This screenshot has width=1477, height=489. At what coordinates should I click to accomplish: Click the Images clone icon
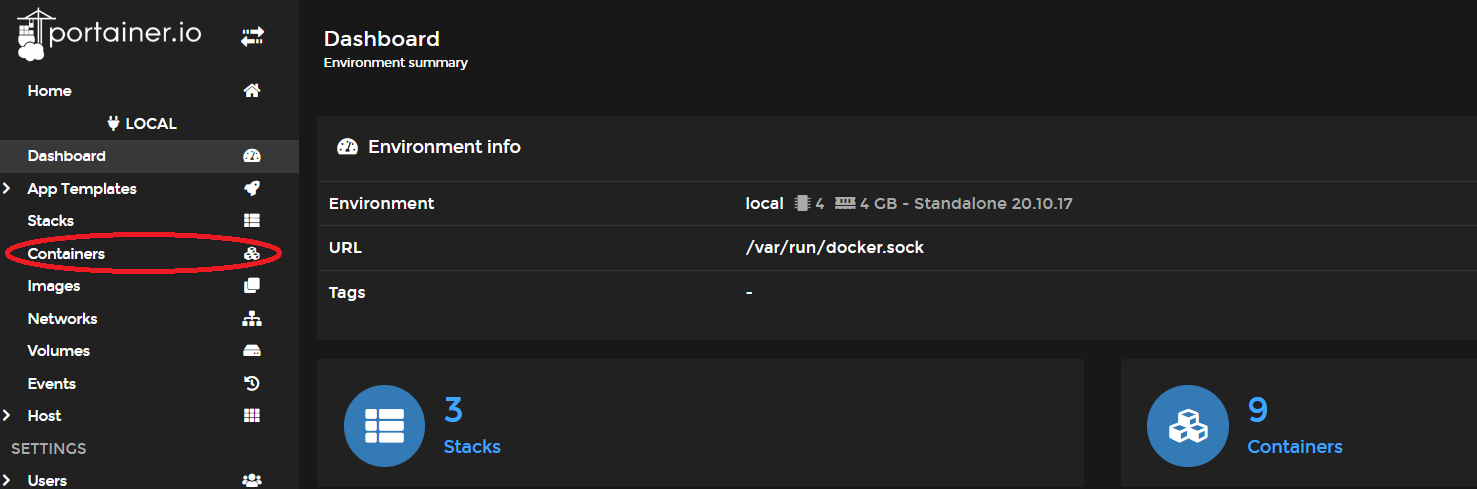[252, 286]
